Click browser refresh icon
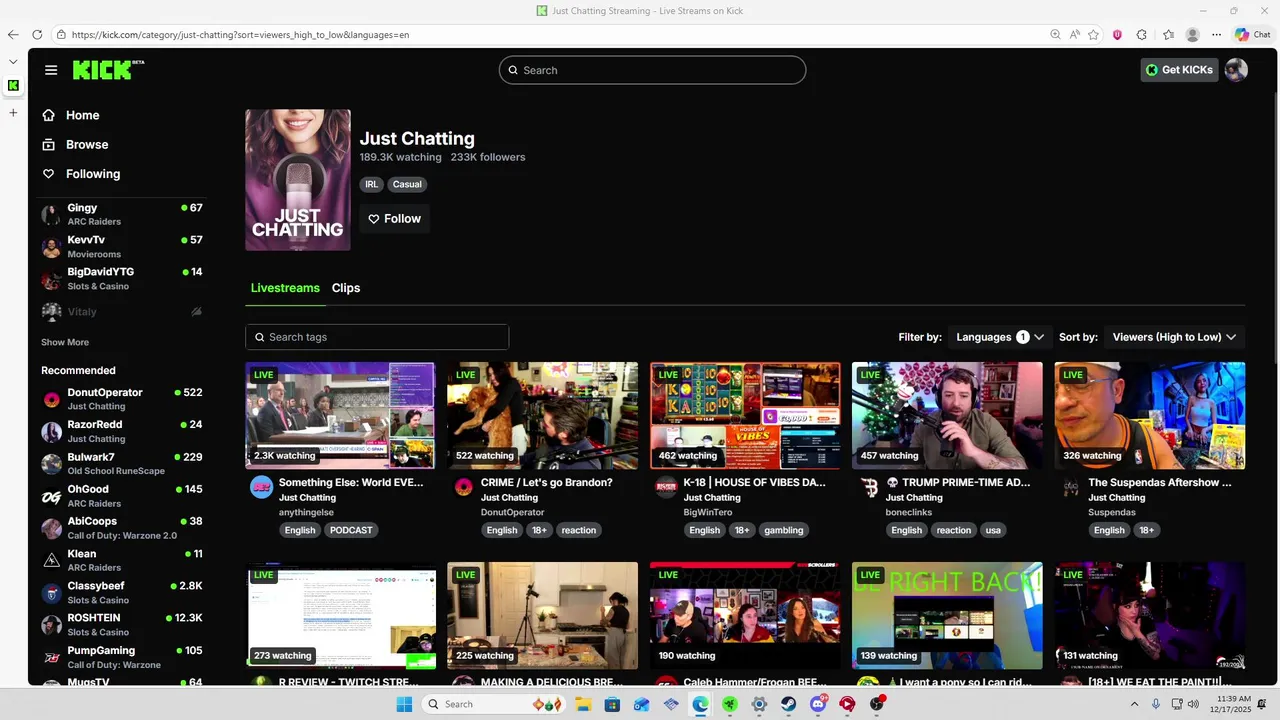This screenshot has width=1280, height=720. pyautogui.click(x=37, y=34)
